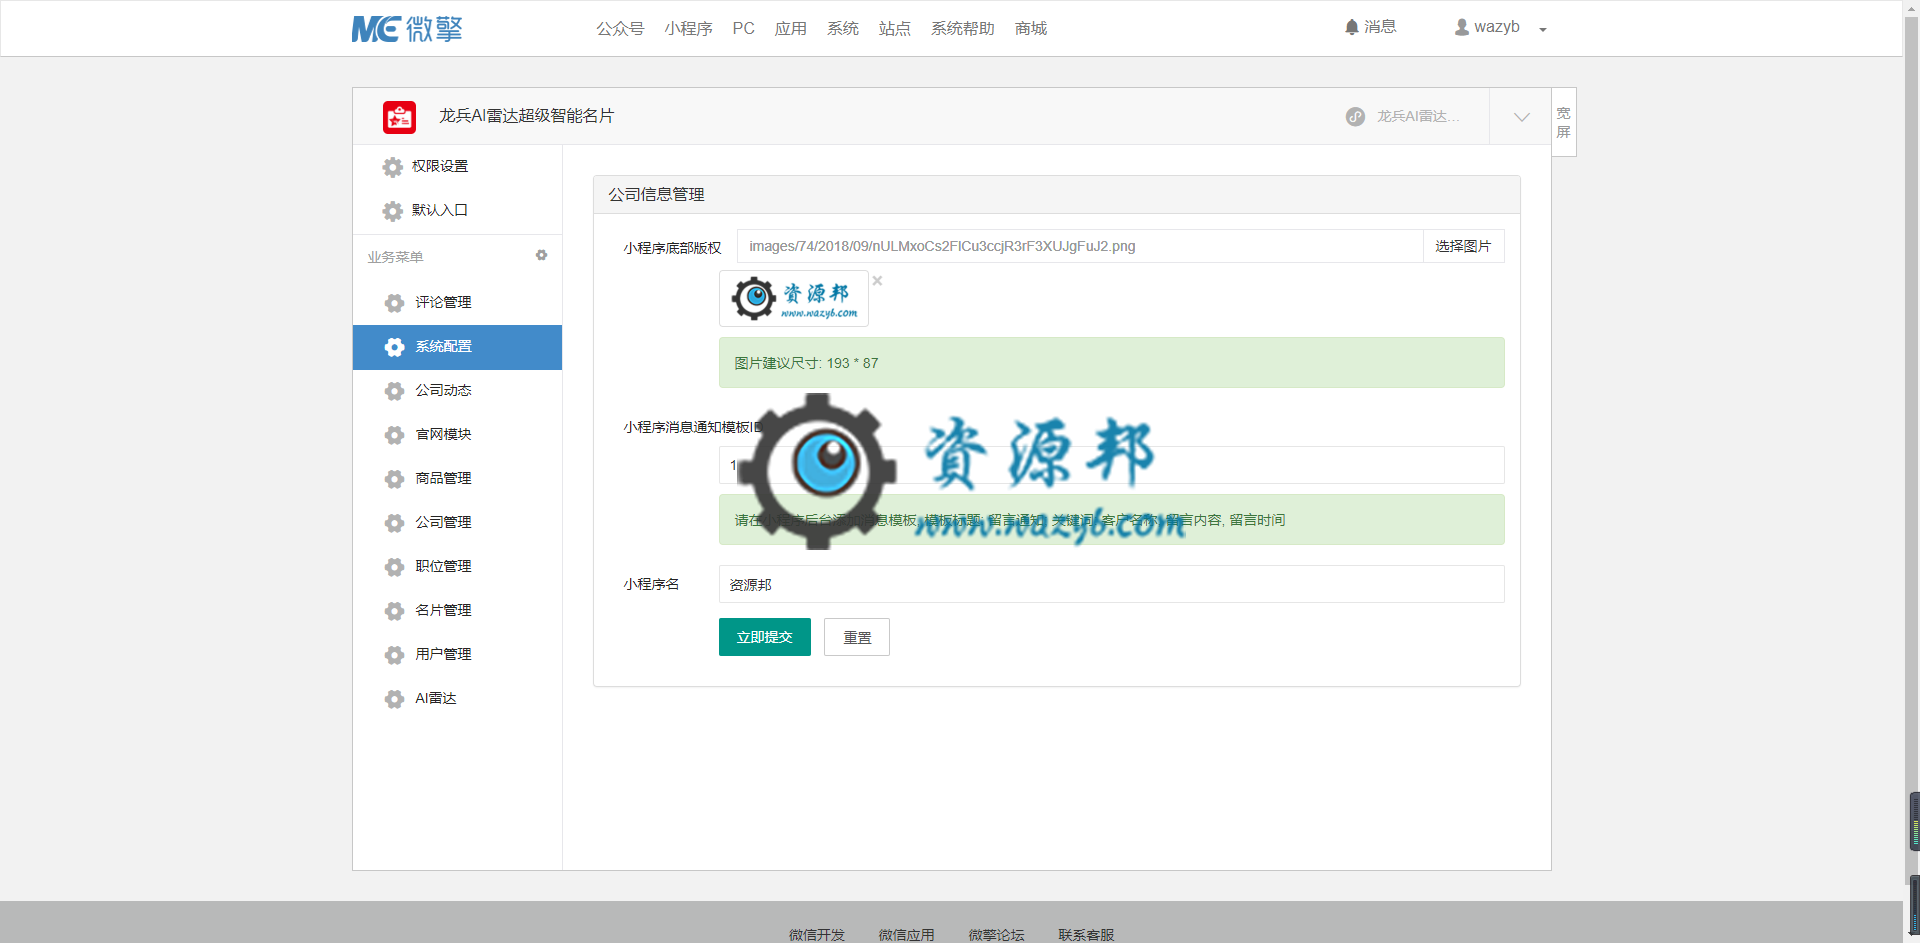The image size is (1920, 943).
Task: Open the 公众号 menu
Action: [620, 29]
